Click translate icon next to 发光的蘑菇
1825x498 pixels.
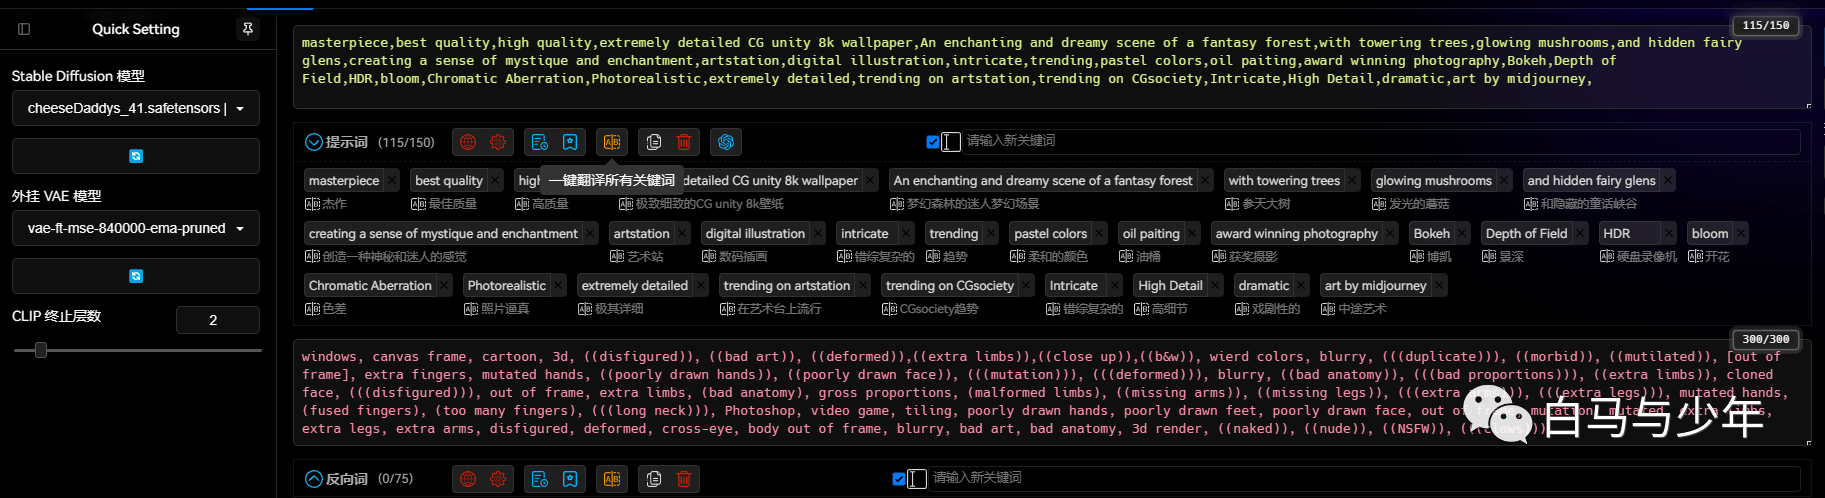(x=1379, y=204)
